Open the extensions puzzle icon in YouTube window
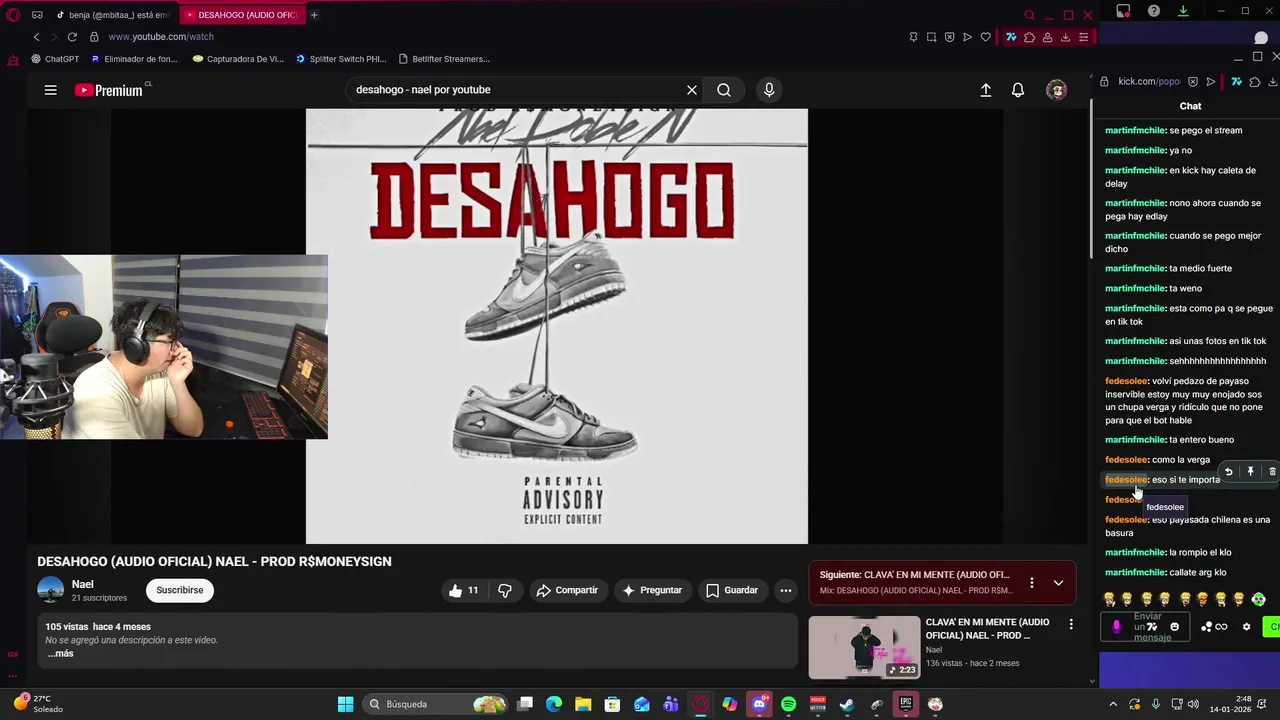The image size is (1280, 720). [1029, 37]
